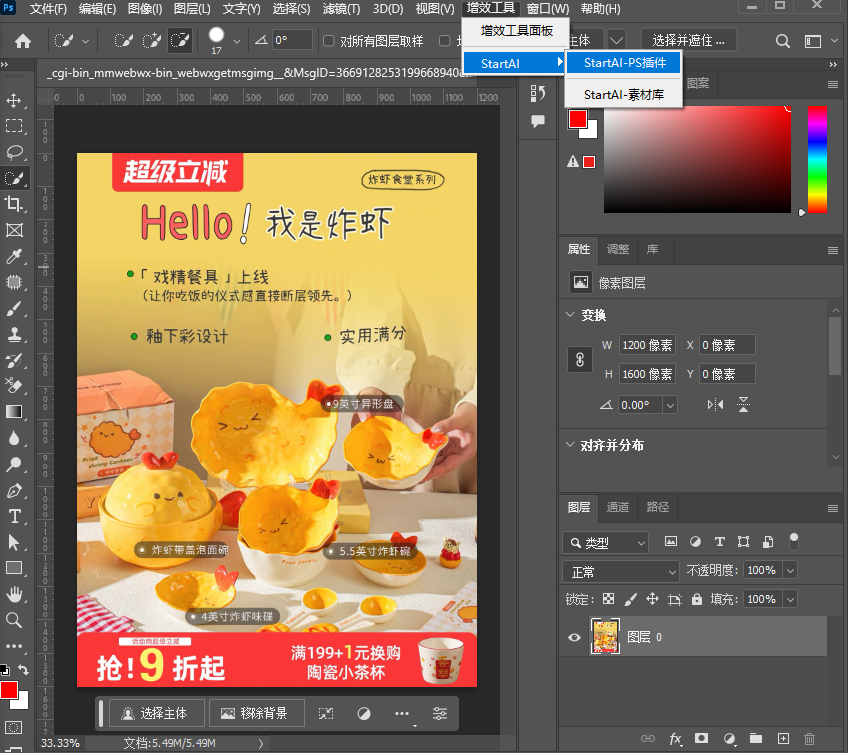Select the Hand tool
Image resolution: width=848 pixels, height=753 pixels.
pyautogui.click(x=14, y=594)
